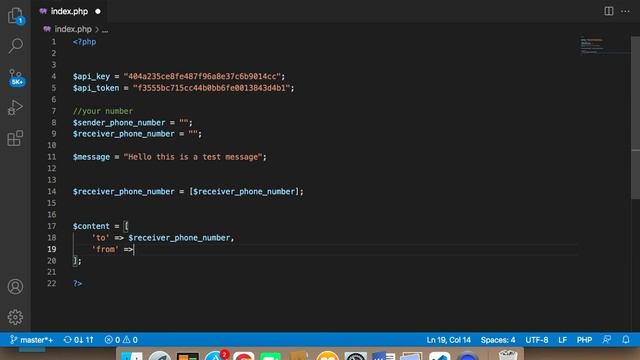The height and width of the screenshot is (360, 640).
Task: Click the $message variable on line 11
Action: point(91,157)
